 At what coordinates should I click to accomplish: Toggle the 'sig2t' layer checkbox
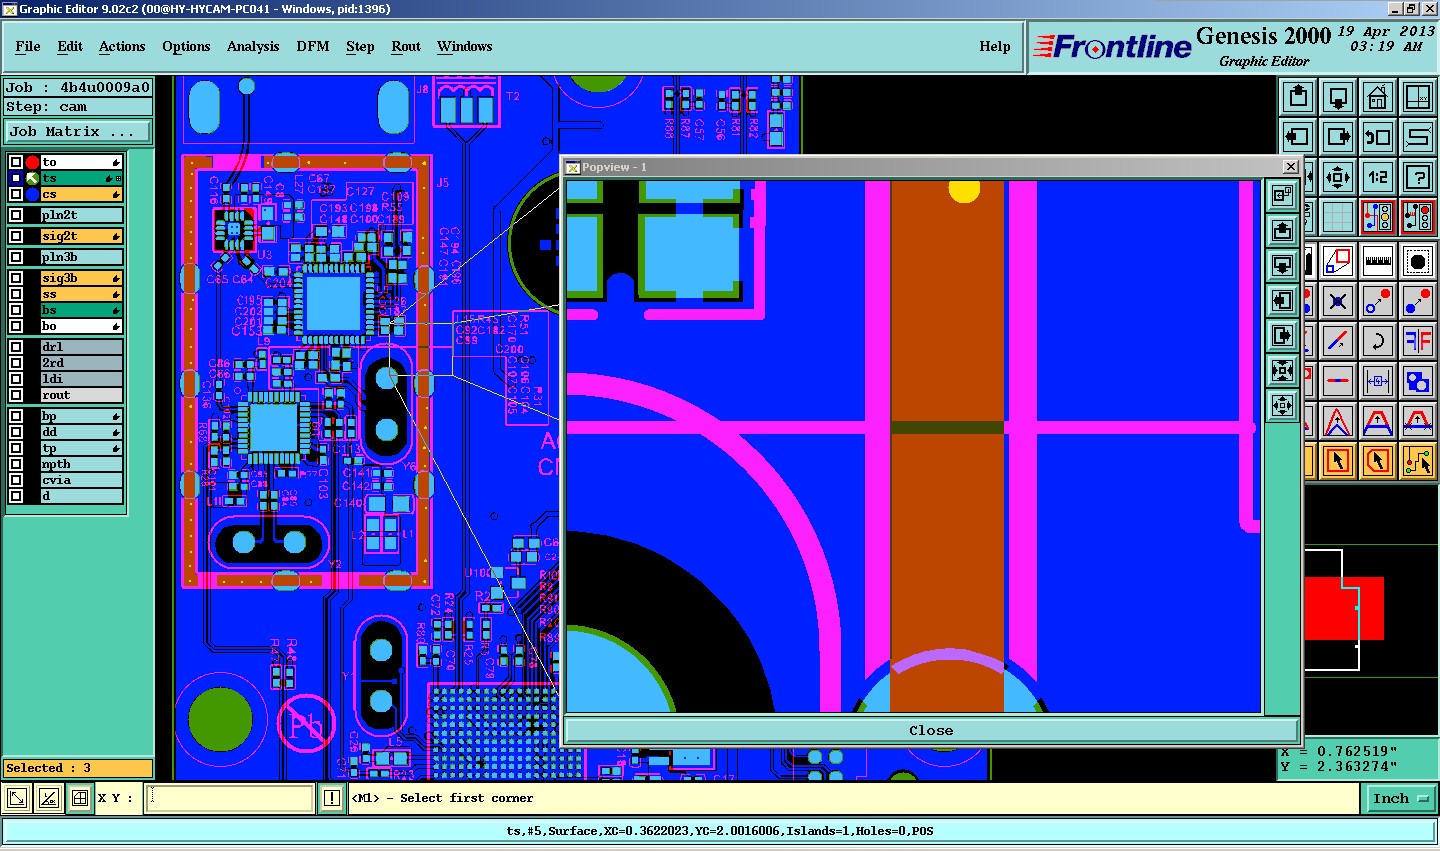(x=16, y=236)
